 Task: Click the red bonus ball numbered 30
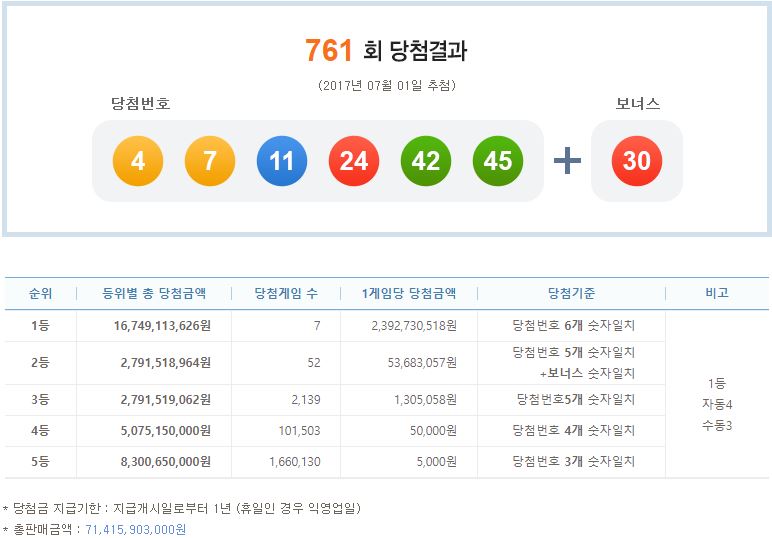pos(637,161)
